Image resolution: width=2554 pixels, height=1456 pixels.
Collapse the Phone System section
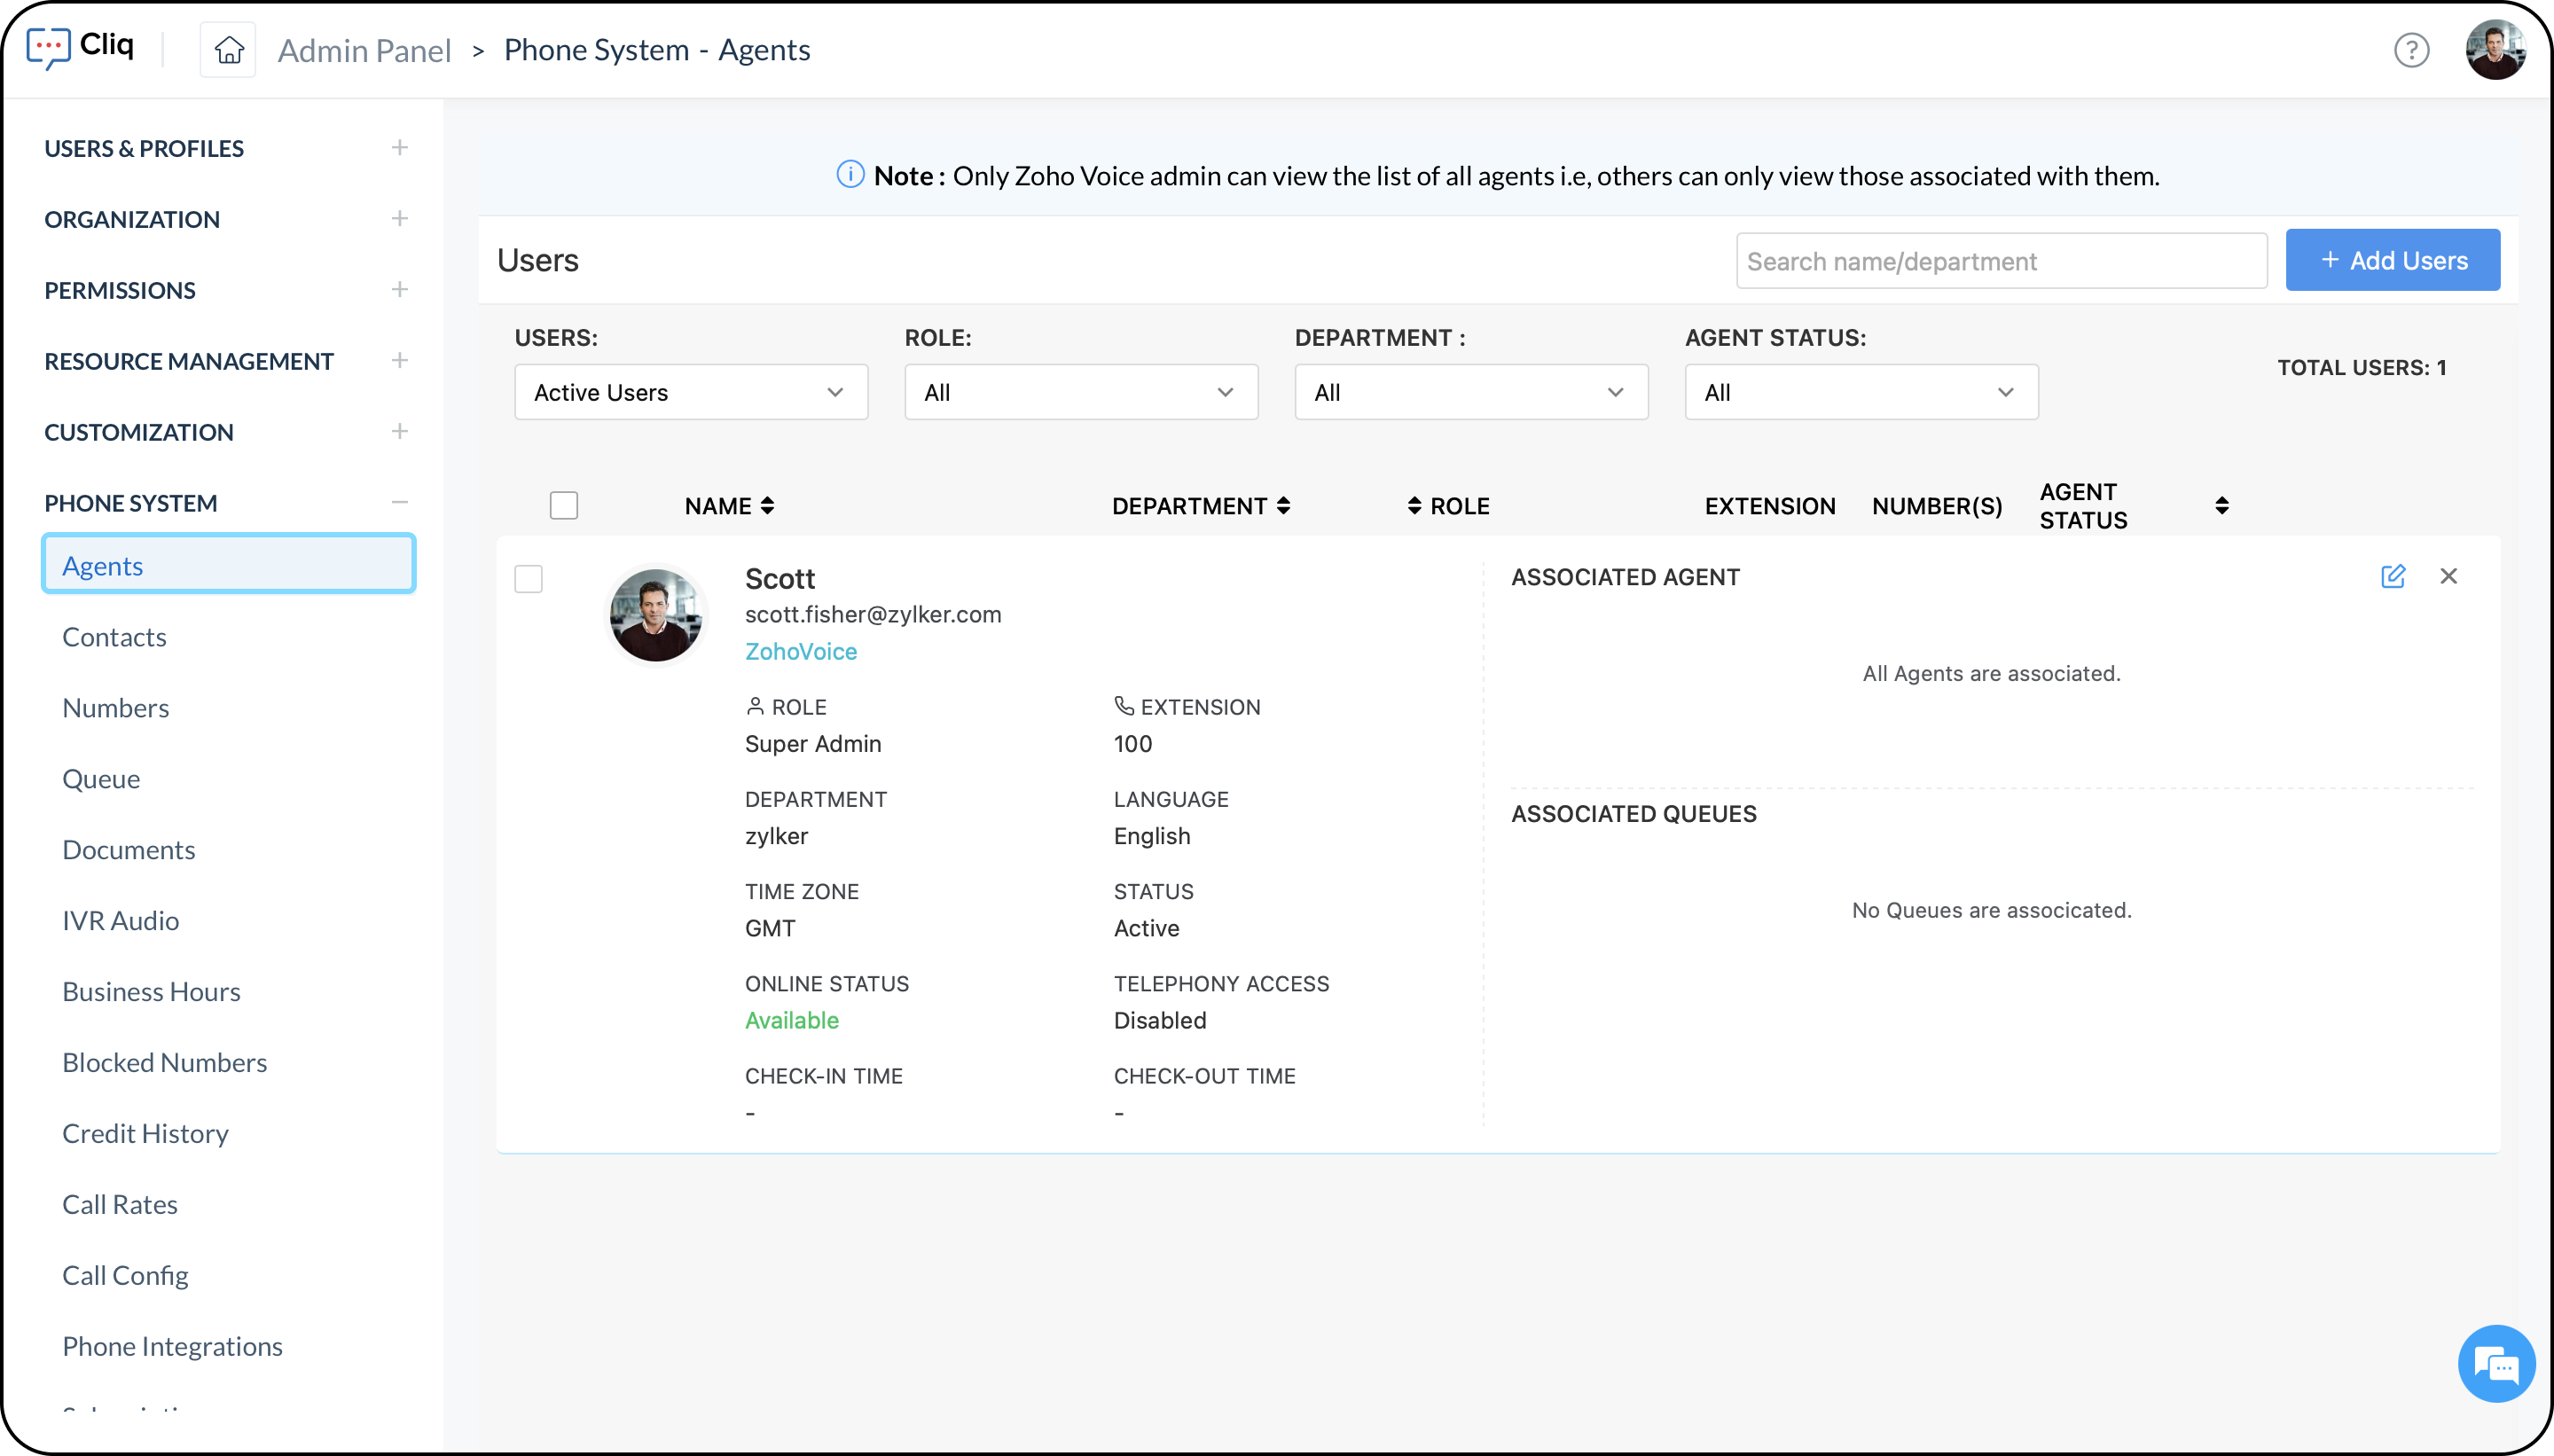point(400,502)
